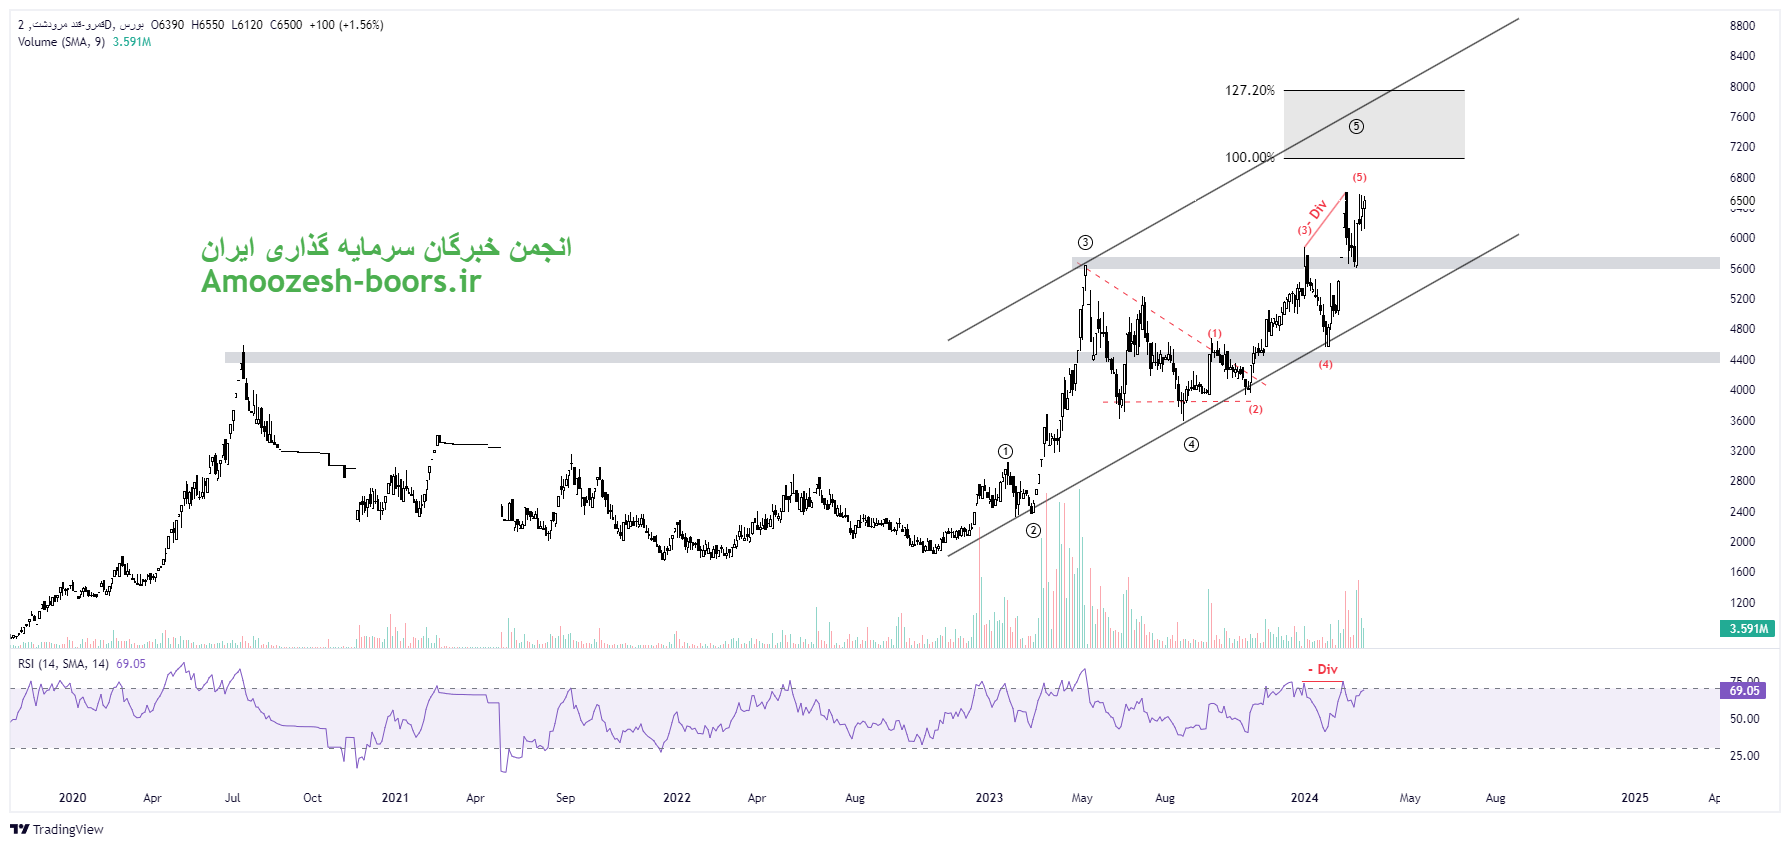1790x847 pixels.
Task: Click the red (1) sub-wave label
Action: 1214,333
